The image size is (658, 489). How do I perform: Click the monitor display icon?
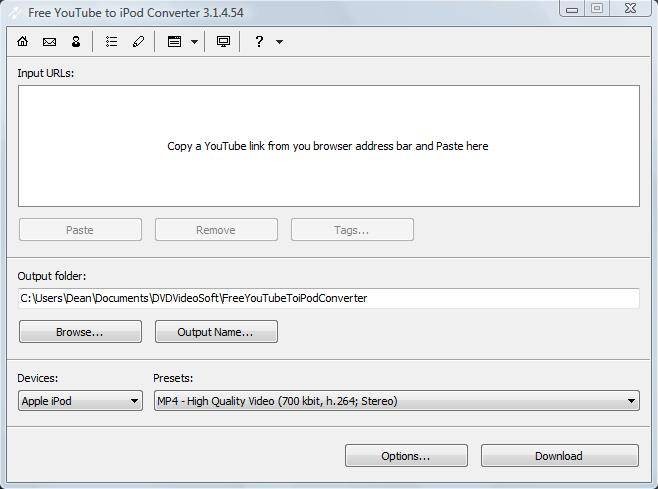[x=223, y=41]
